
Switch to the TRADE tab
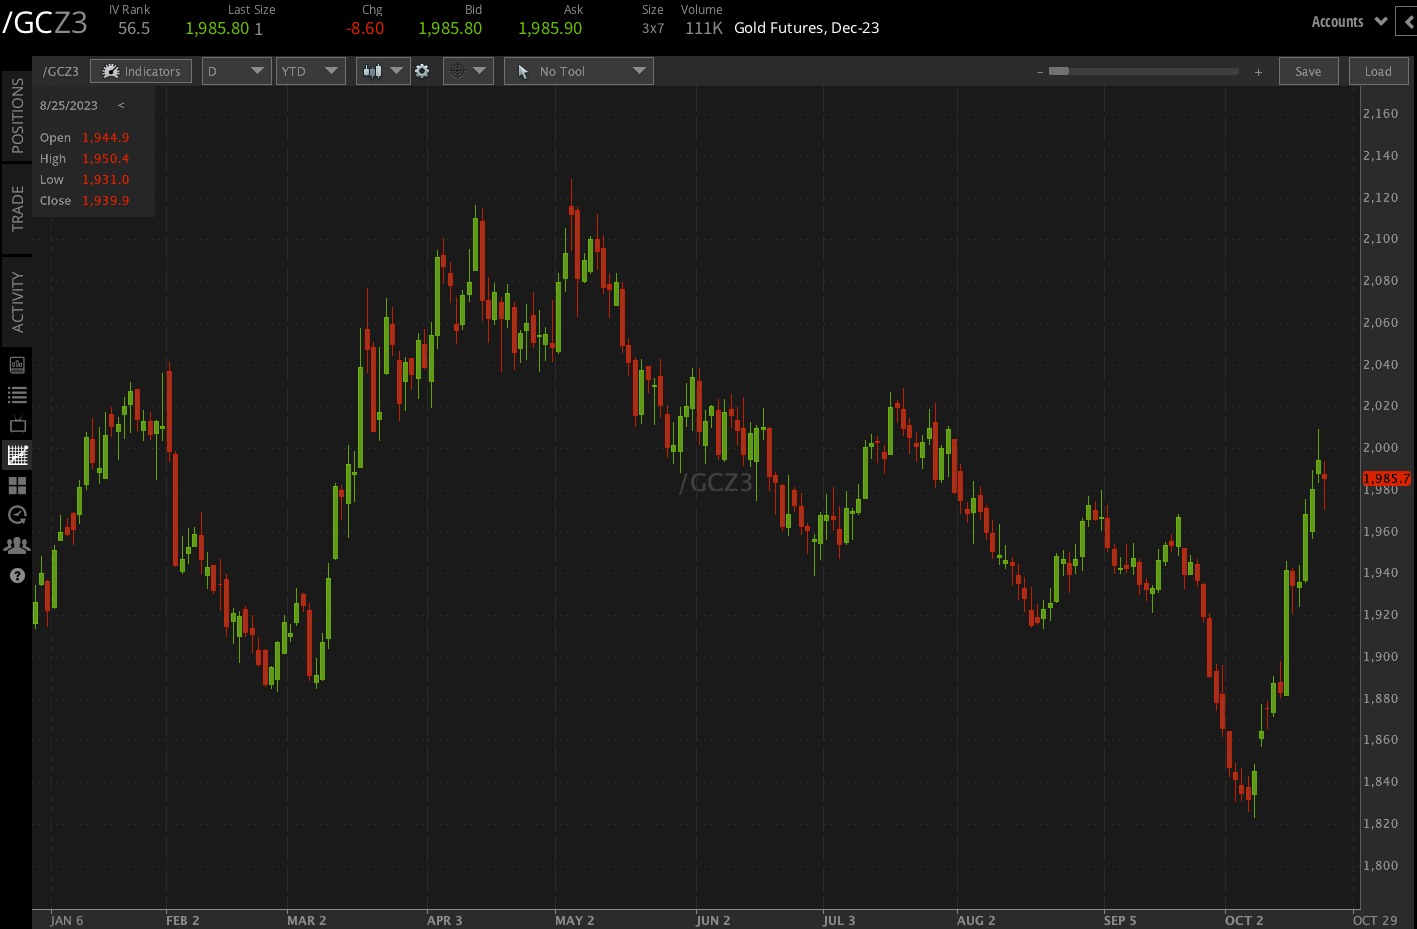click(17, 209)
